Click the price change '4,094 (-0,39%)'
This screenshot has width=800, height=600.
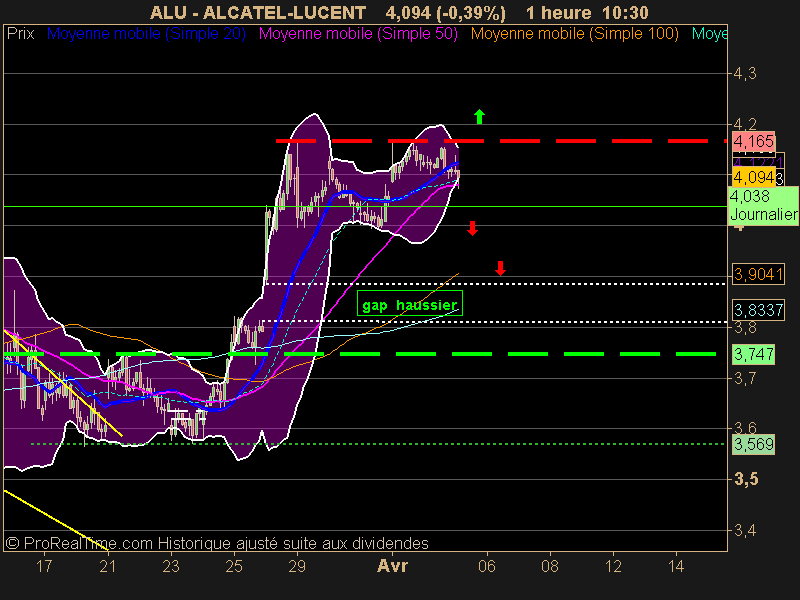[x=445, y=13]
